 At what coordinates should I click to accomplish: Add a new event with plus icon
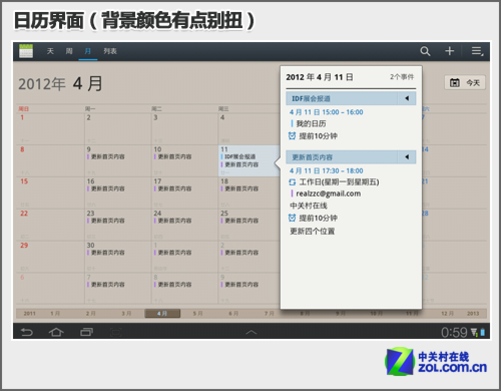pos(450,51)
